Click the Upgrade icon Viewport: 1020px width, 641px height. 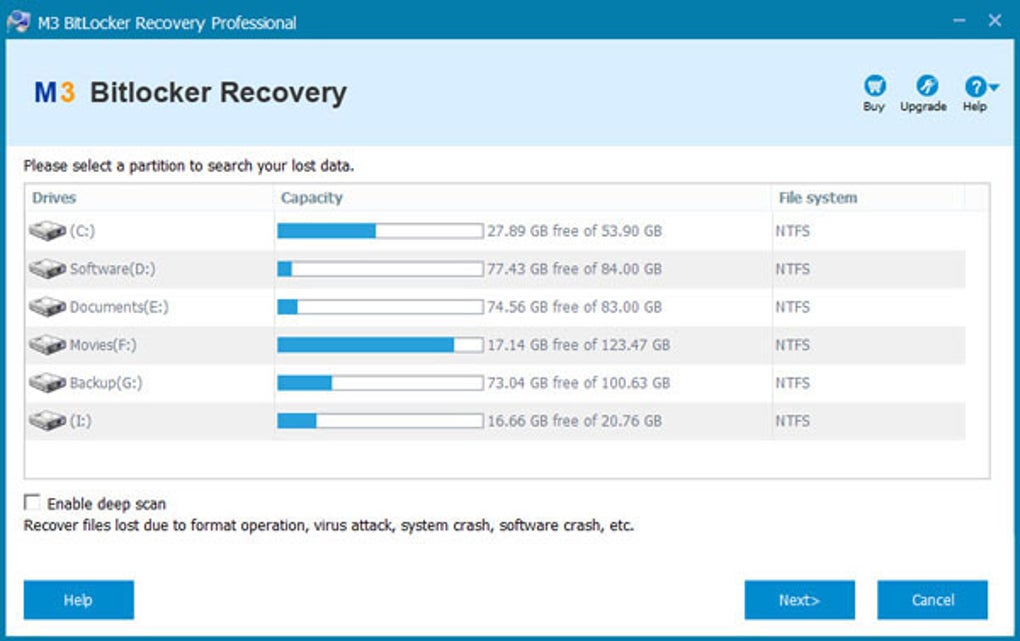coord(926,86)
